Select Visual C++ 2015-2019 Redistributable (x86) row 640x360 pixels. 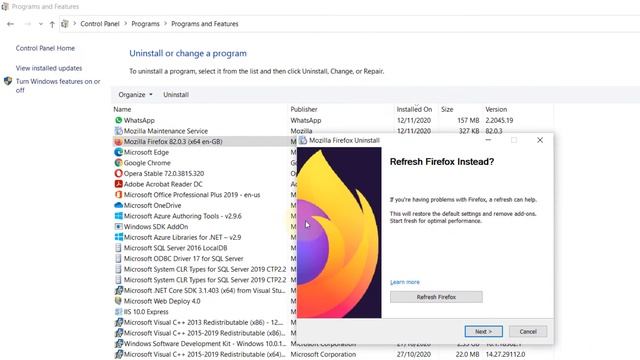[x=204, y=333]
